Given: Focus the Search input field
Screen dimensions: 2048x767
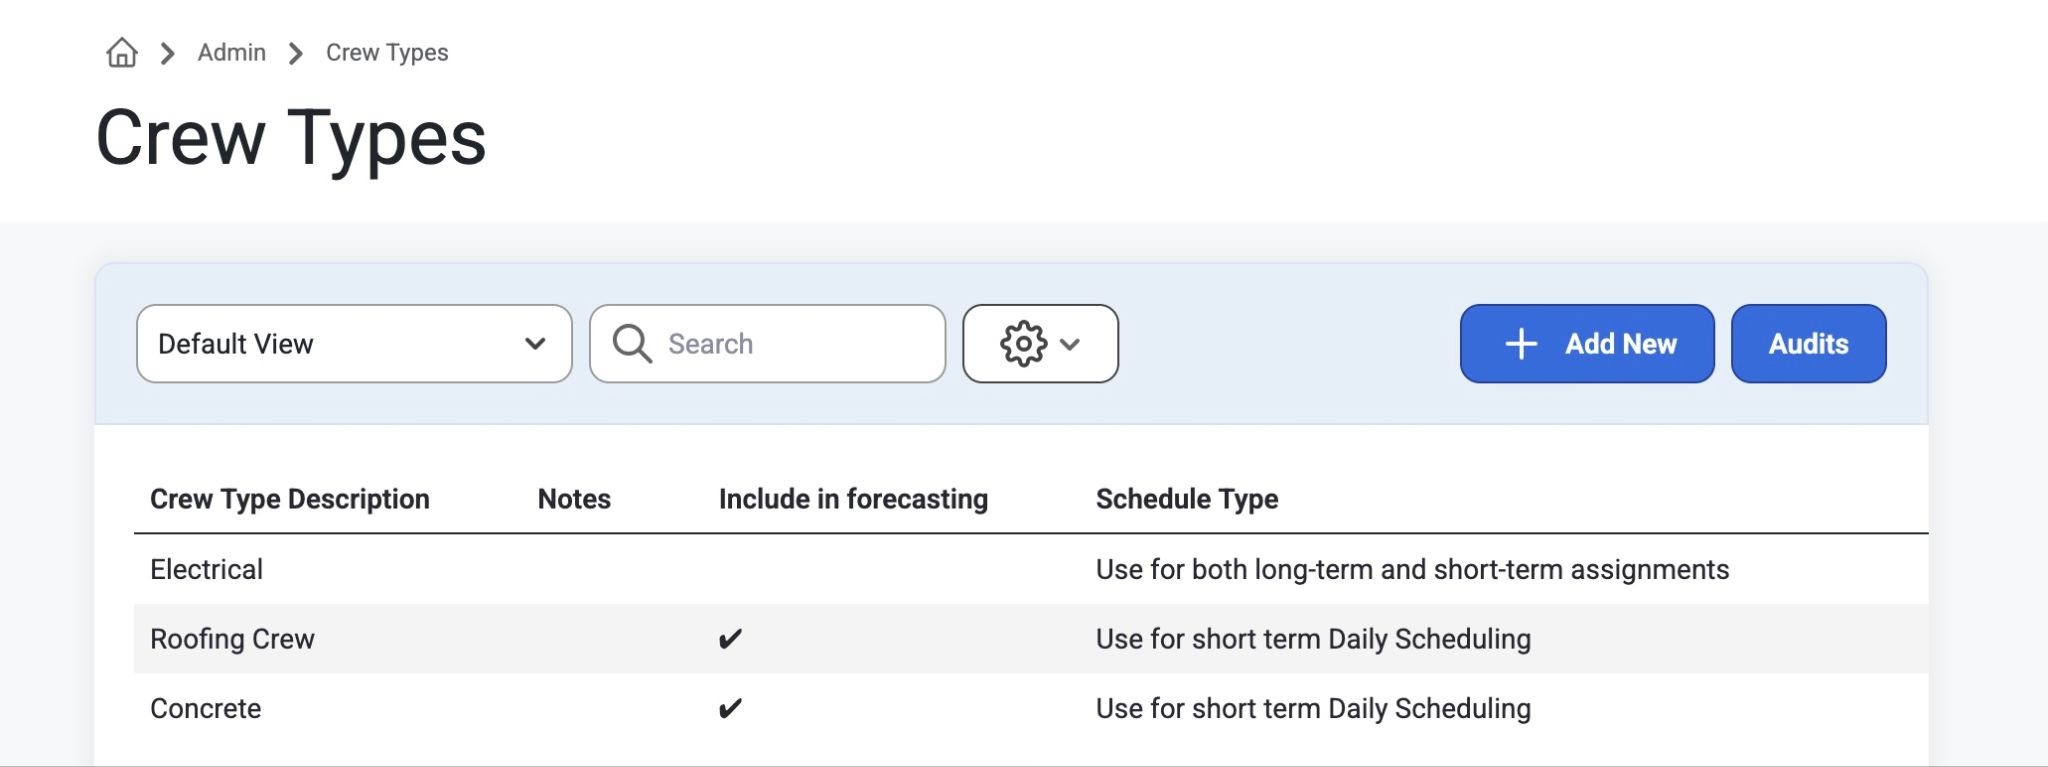Looking at the screenshot, I should point(767,344).
